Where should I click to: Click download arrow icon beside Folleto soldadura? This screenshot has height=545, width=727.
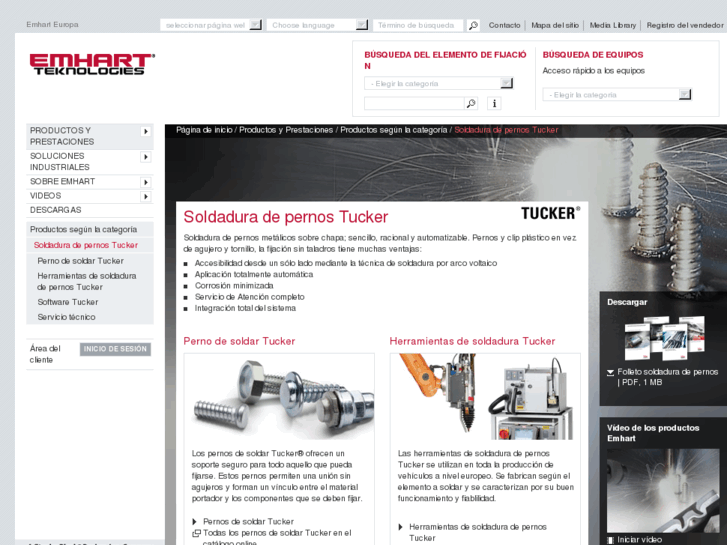click(x=611, y=372)
